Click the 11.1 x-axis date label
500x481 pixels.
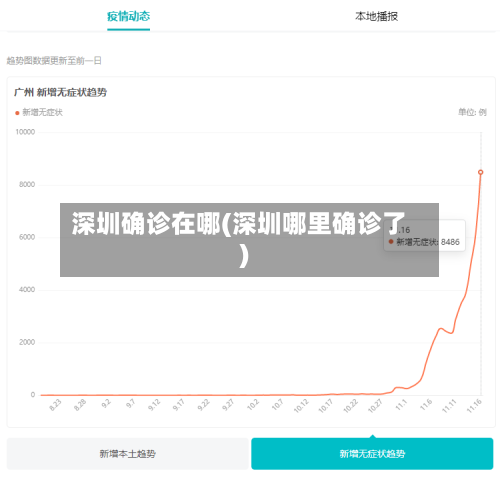401,405
